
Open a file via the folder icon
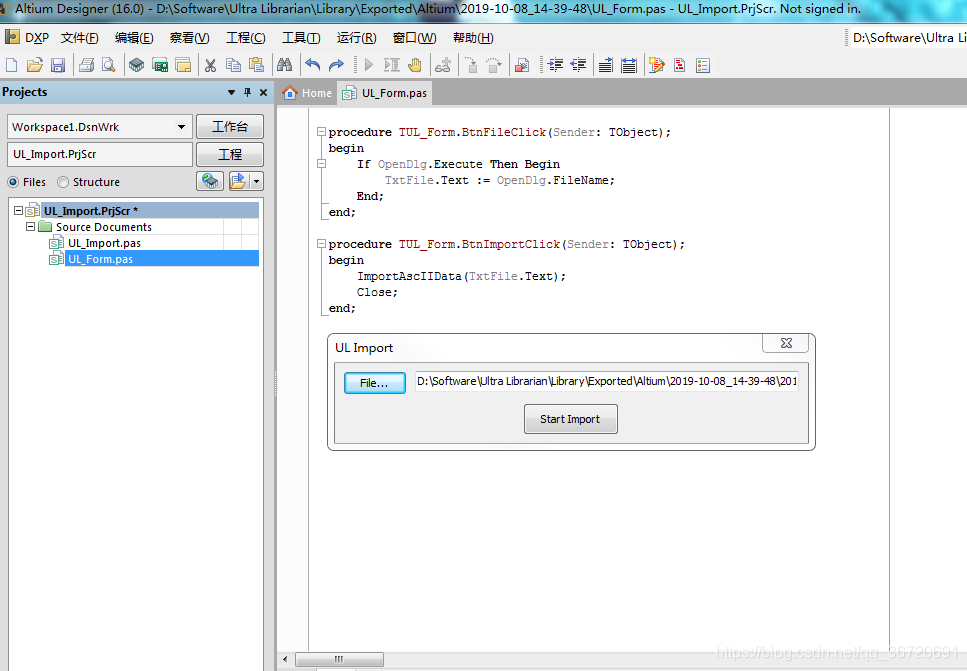[x=35, y=65]
